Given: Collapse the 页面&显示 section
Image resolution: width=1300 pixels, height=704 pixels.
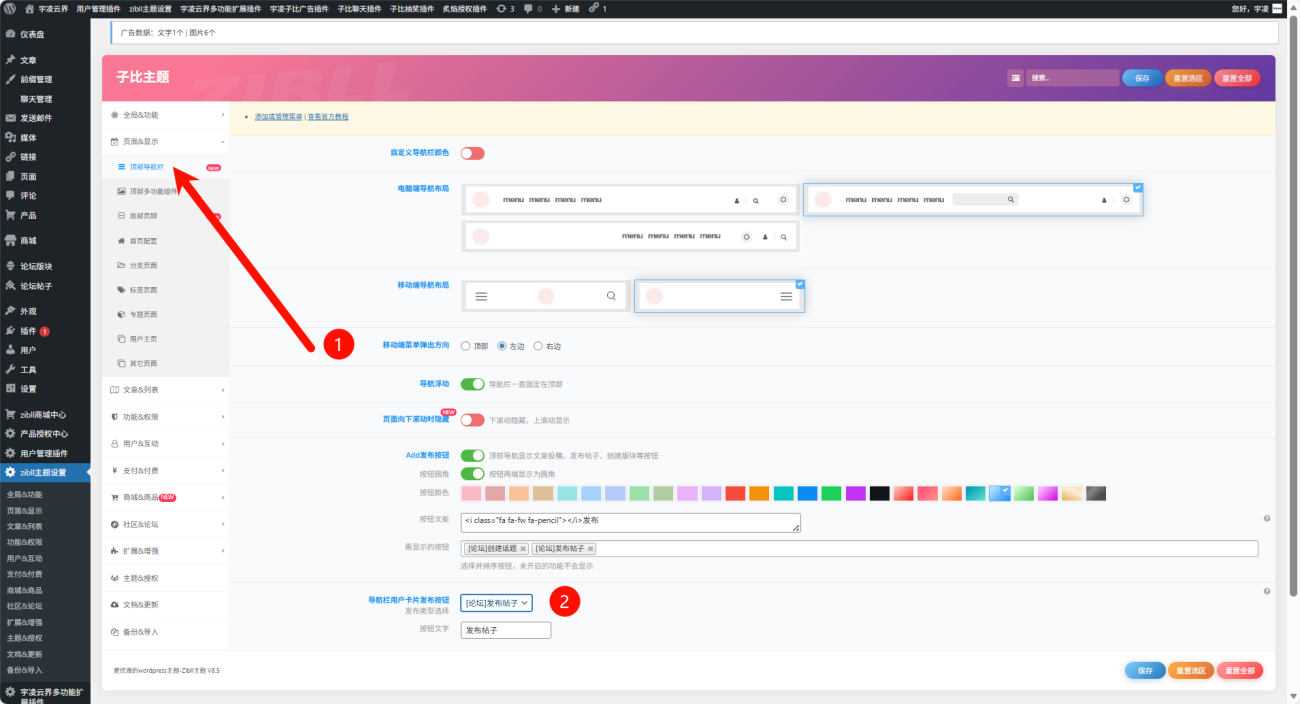Looking at the screenshot, I should [x=166, y=142].
